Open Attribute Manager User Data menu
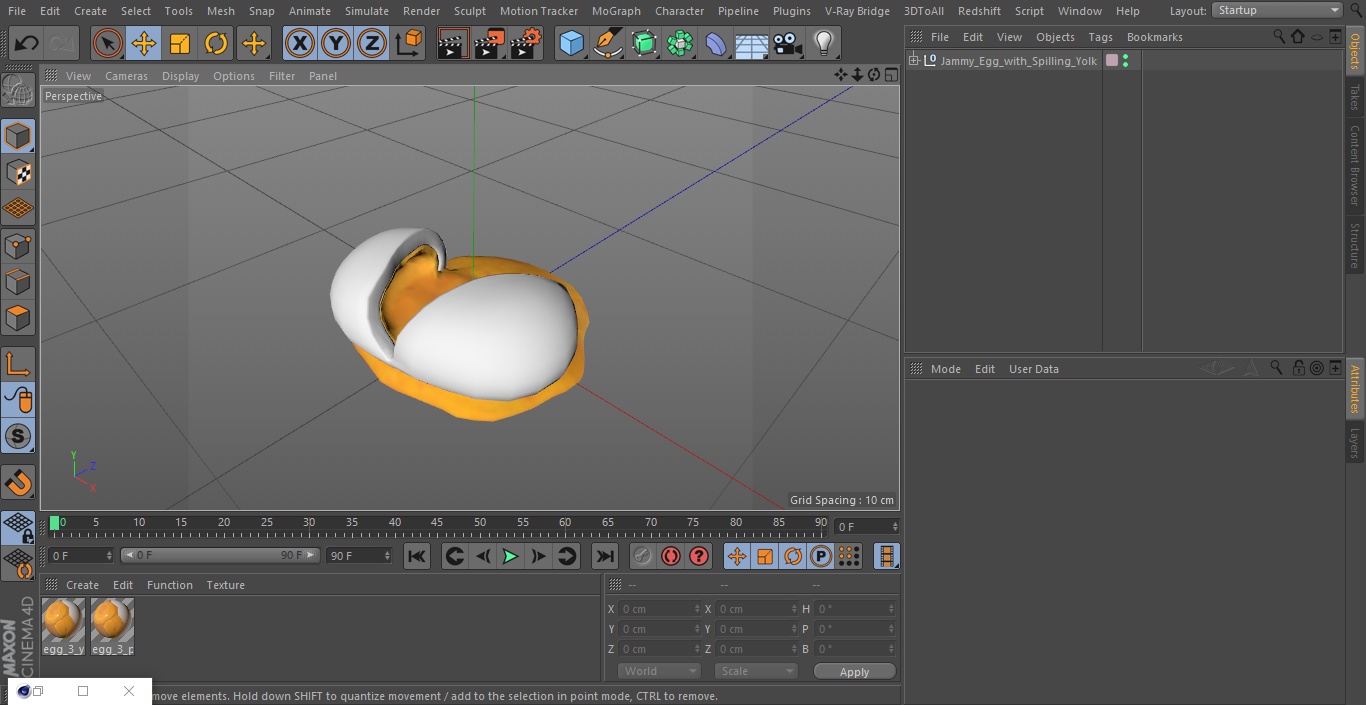The width and height of the screenshot is (1366, 705). click(1033, 369)
